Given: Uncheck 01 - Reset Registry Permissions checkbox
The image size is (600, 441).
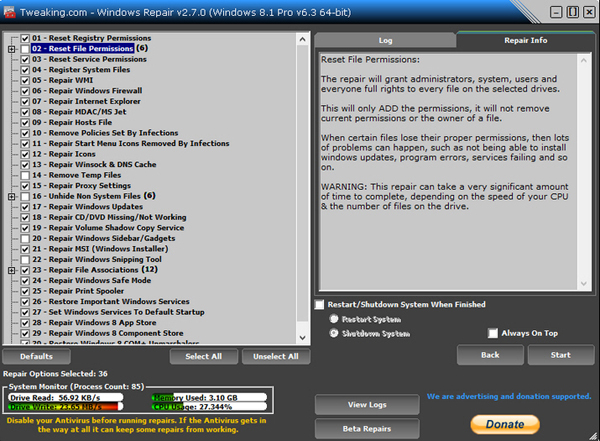Looking at the screenshot, I should click(25, 38).
